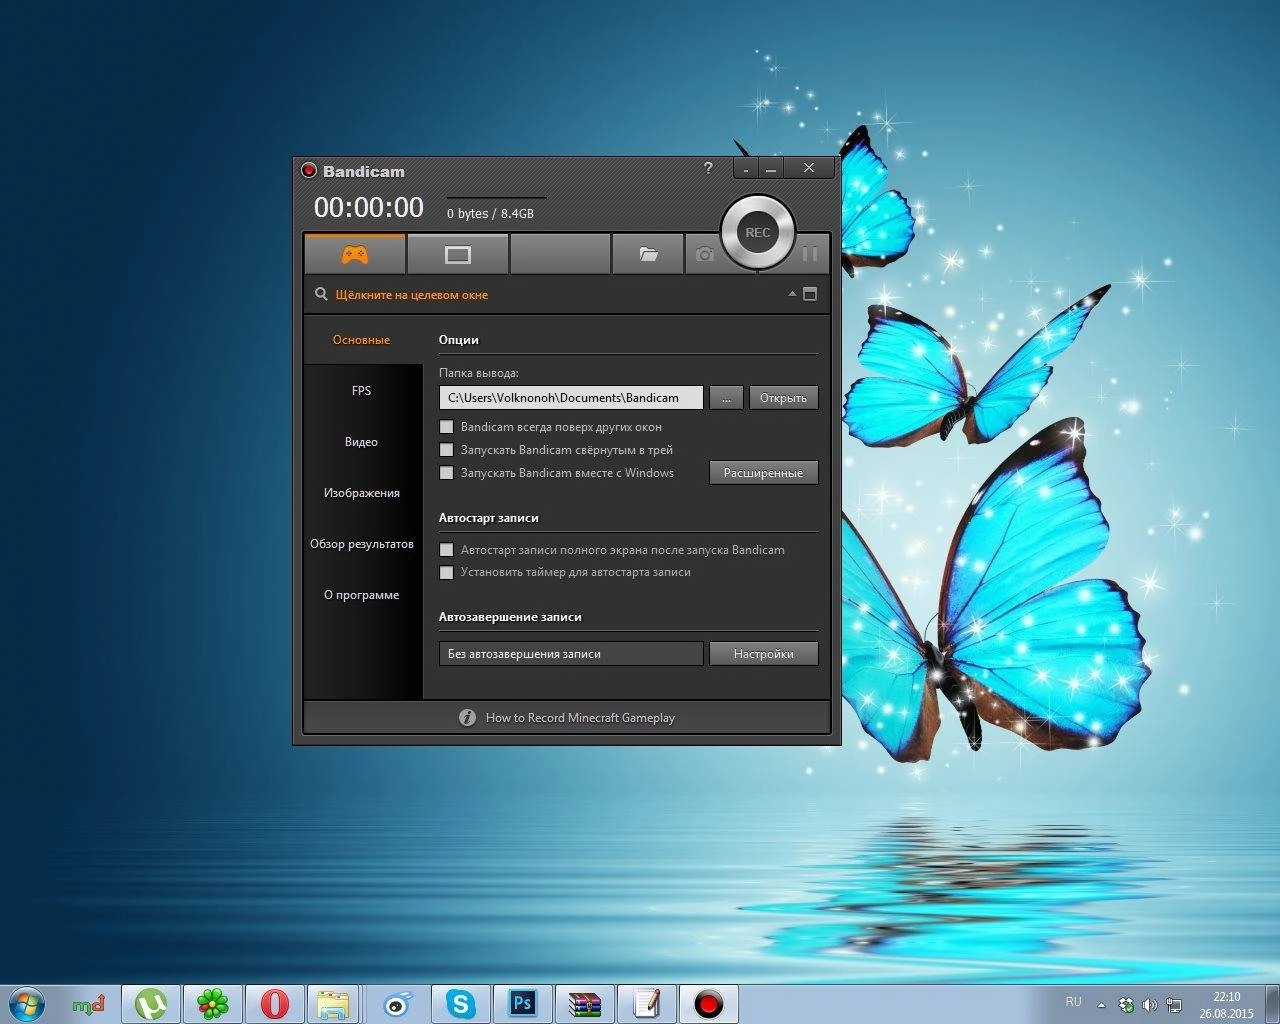Viewport: 1280px width, 1024px height.
Task: Click the pause recording icon
Action: point(810,254)
